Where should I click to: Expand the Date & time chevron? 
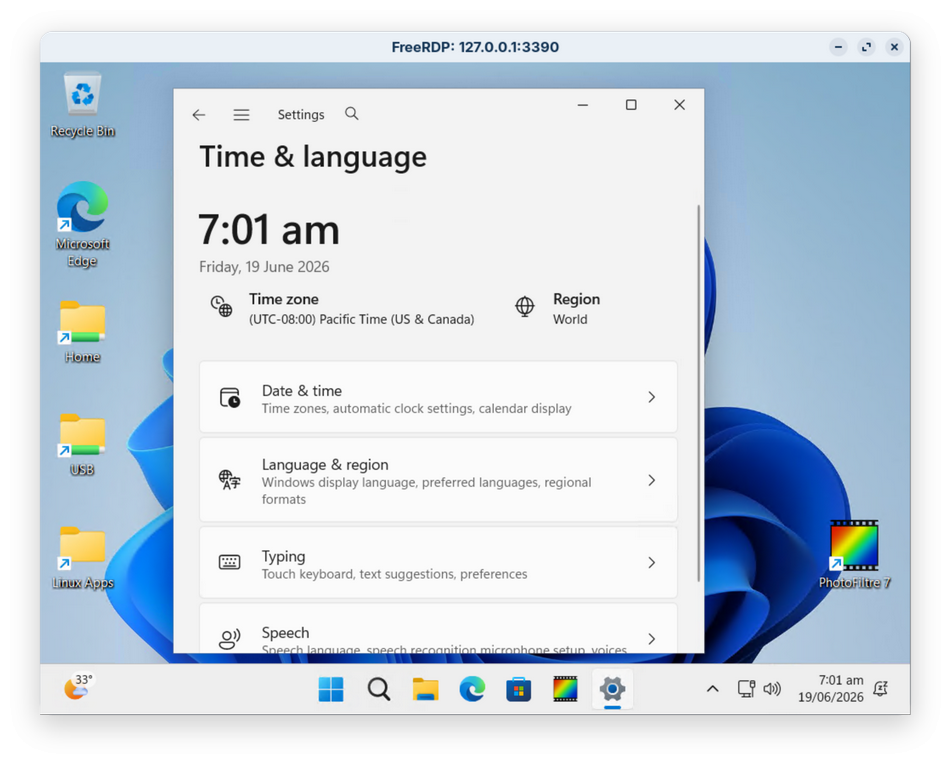coord(651,397)
